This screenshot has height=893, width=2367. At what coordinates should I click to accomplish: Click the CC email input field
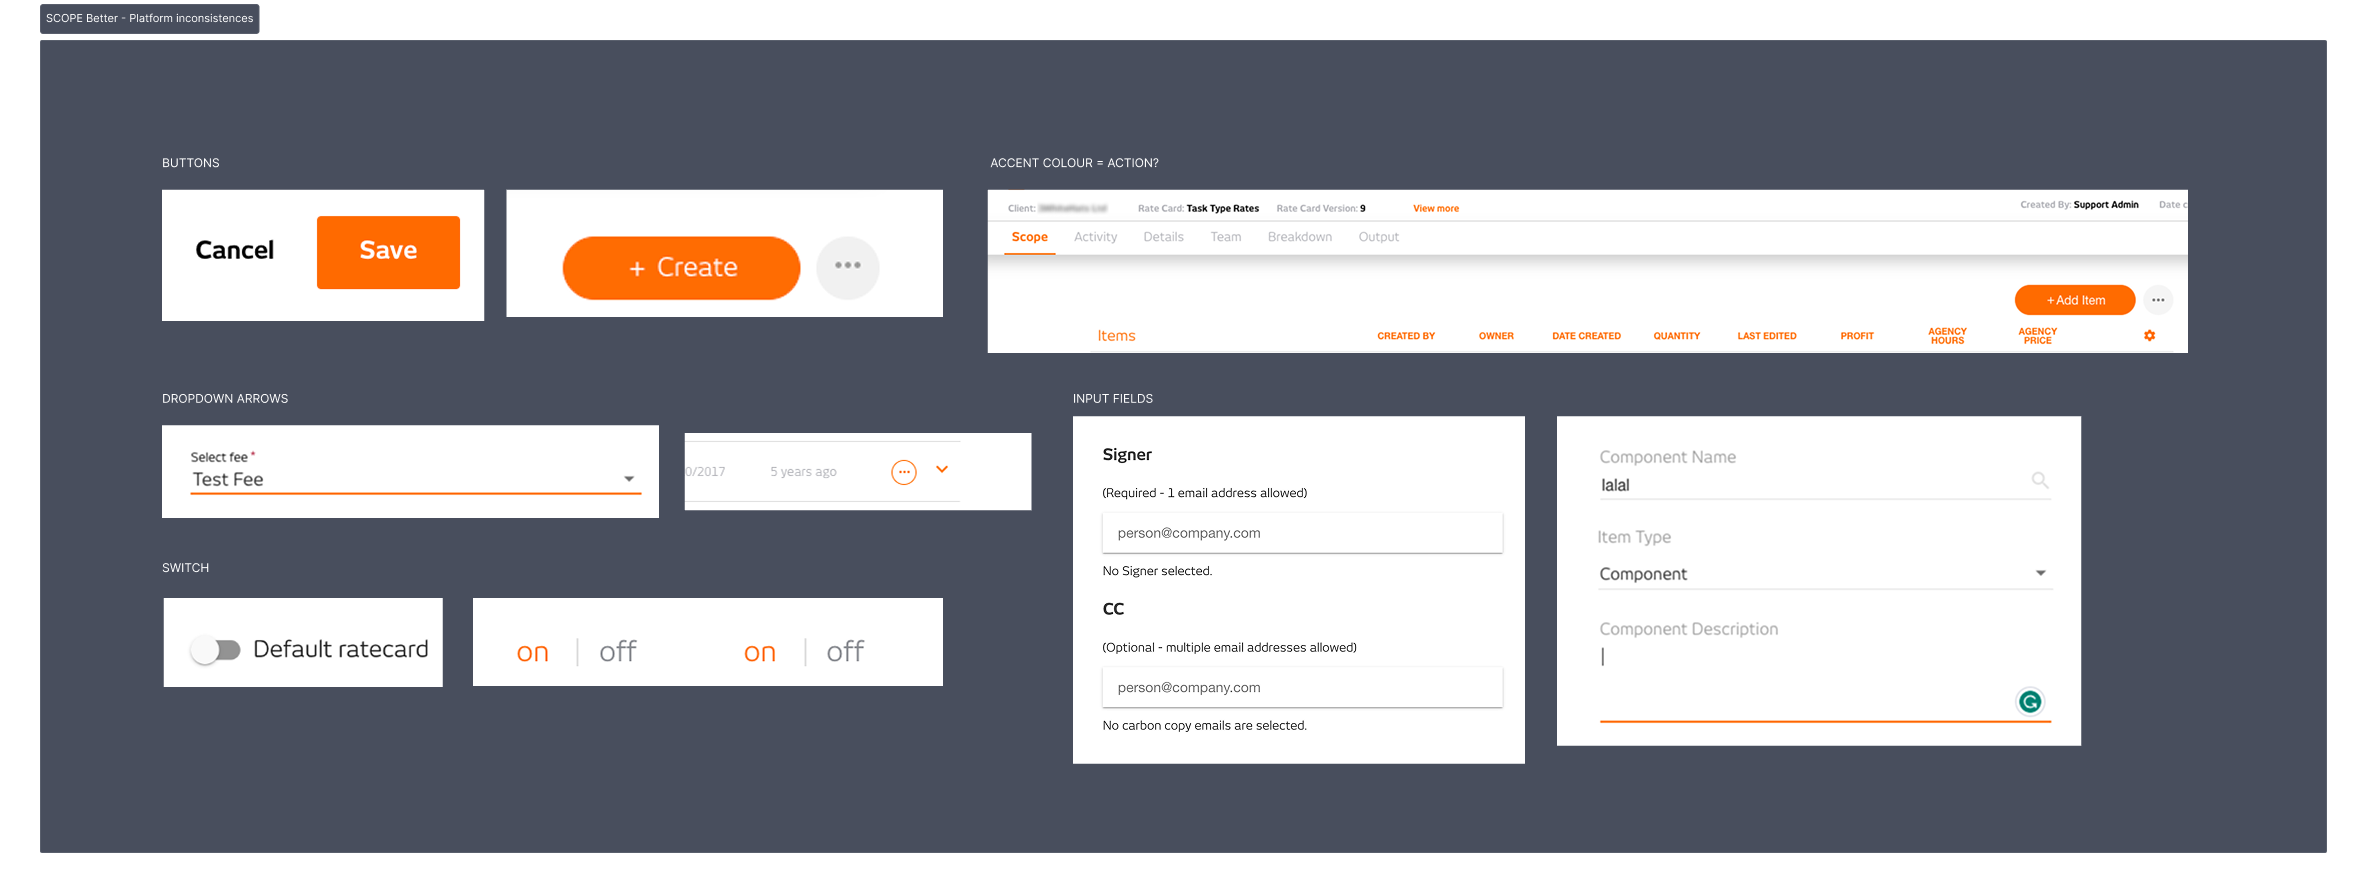(1302, 688)
